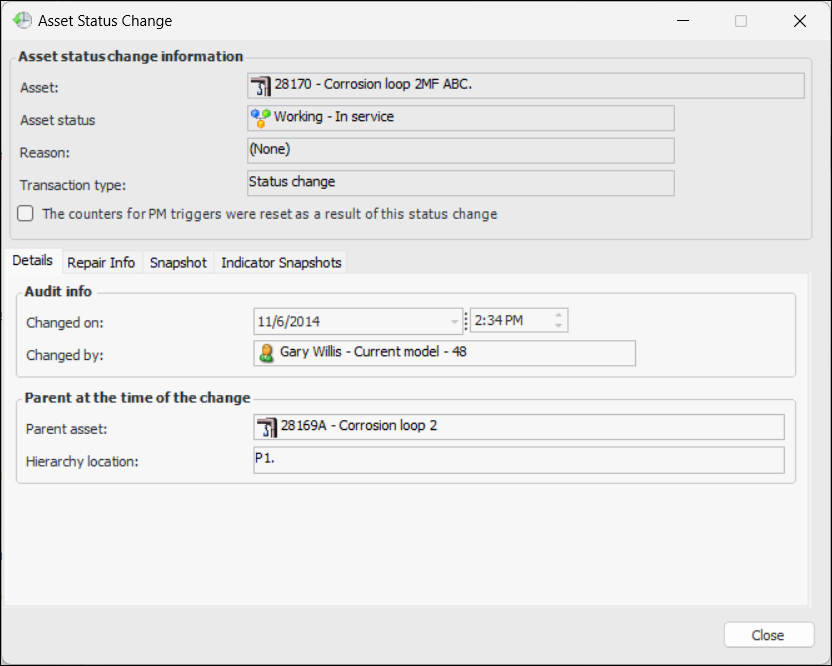
Task: Click the asset icon beside 28170 Corrosion loop
Action: 262,86
